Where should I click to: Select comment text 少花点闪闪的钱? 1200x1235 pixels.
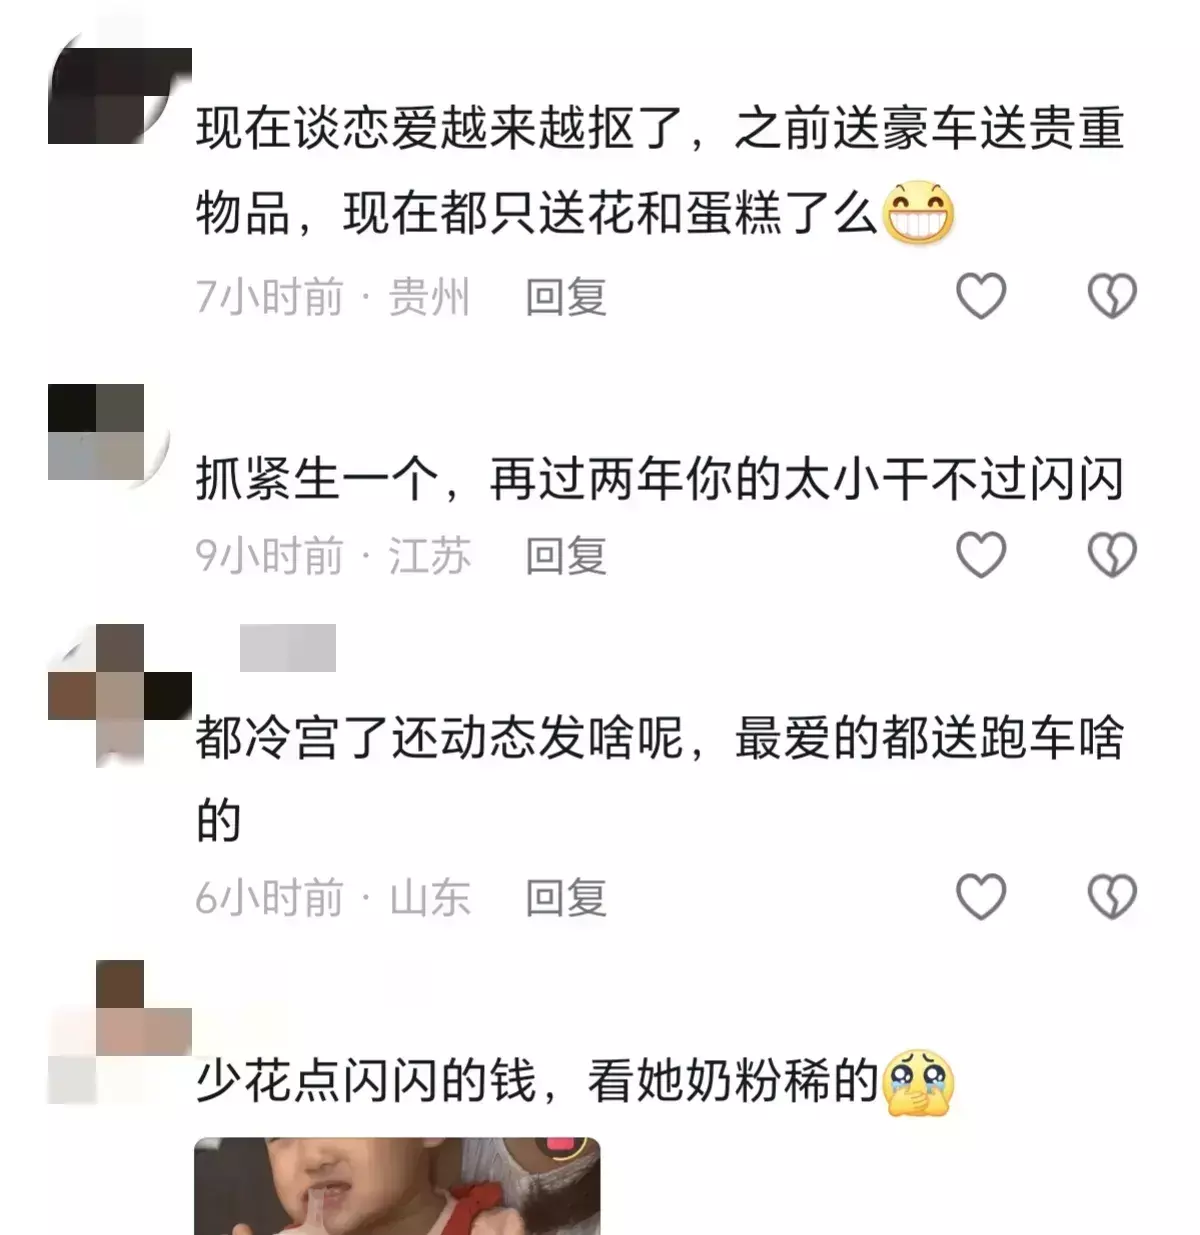pos(366,1081)
